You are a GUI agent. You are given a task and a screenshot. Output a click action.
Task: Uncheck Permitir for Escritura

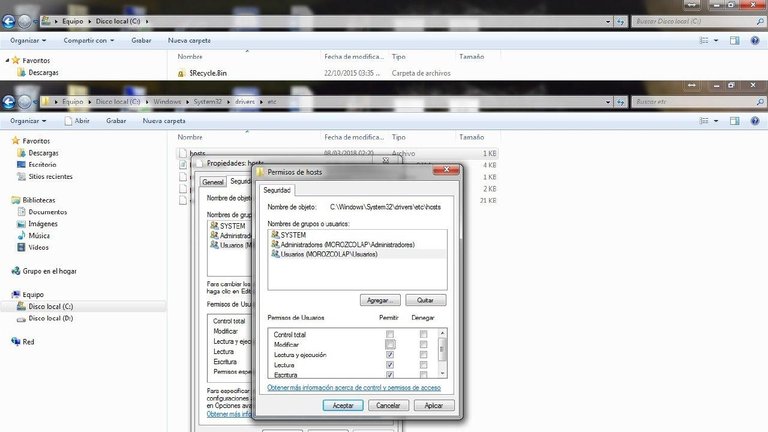(390, 375)
